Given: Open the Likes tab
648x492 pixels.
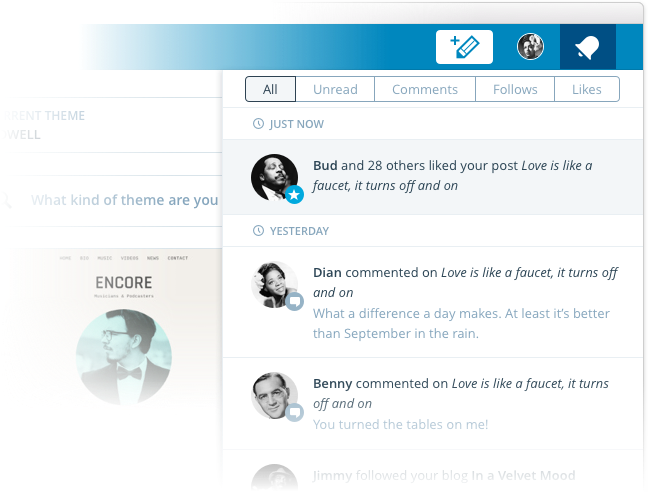Looking at the screenshot, I should click(x=587, y=89).
